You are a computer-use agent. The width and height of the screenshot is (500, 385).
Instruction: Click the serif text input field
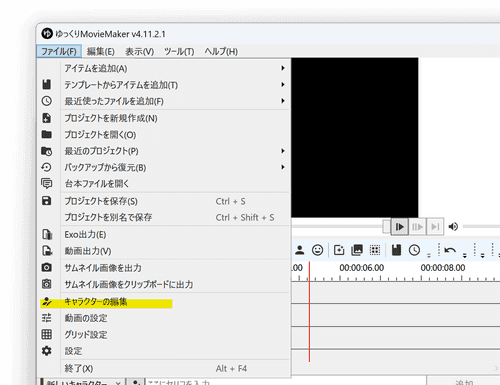coord(286,382)
